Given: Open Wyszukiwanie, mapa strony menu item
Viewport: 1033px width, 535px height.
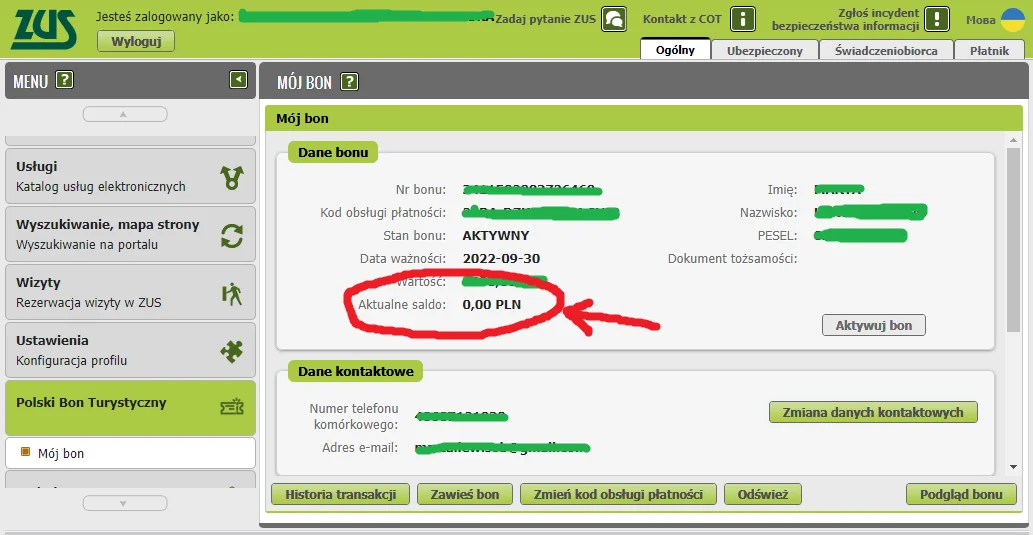Looking at the screenshot, I should point(130,234).
